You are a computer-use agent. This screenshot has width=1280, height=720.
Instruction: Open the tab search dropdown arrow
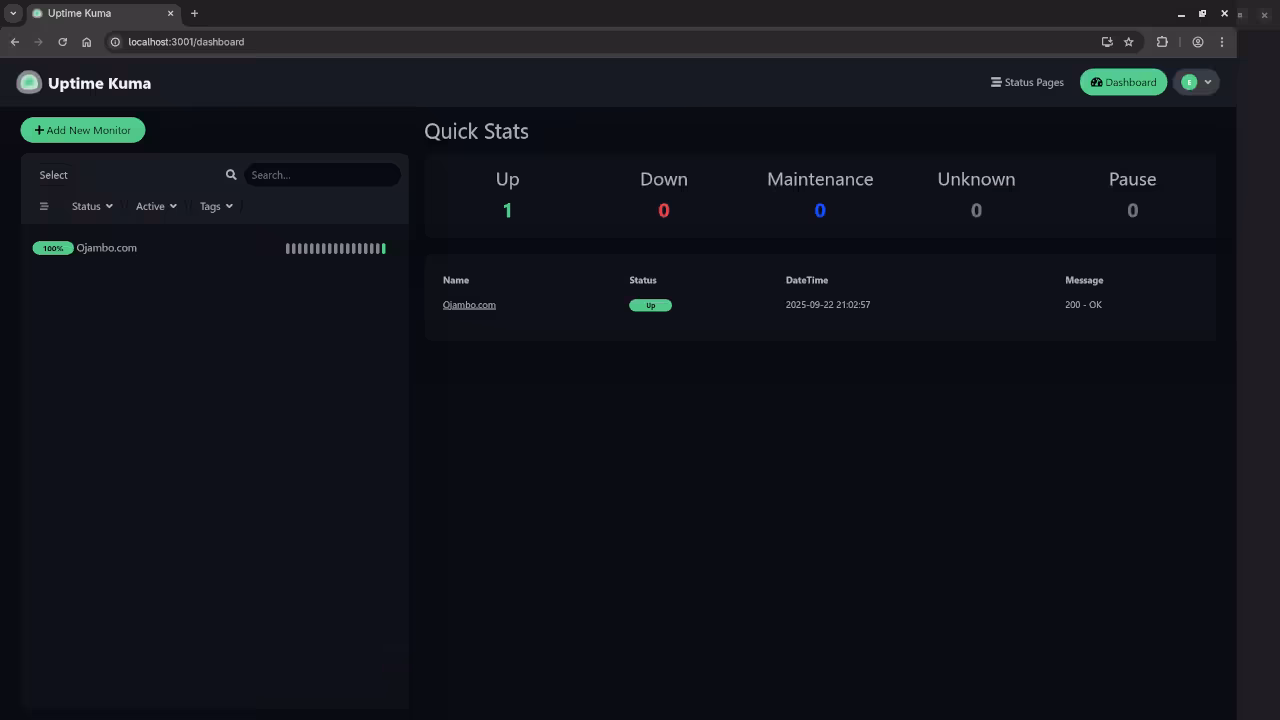[x=13, y=13]
